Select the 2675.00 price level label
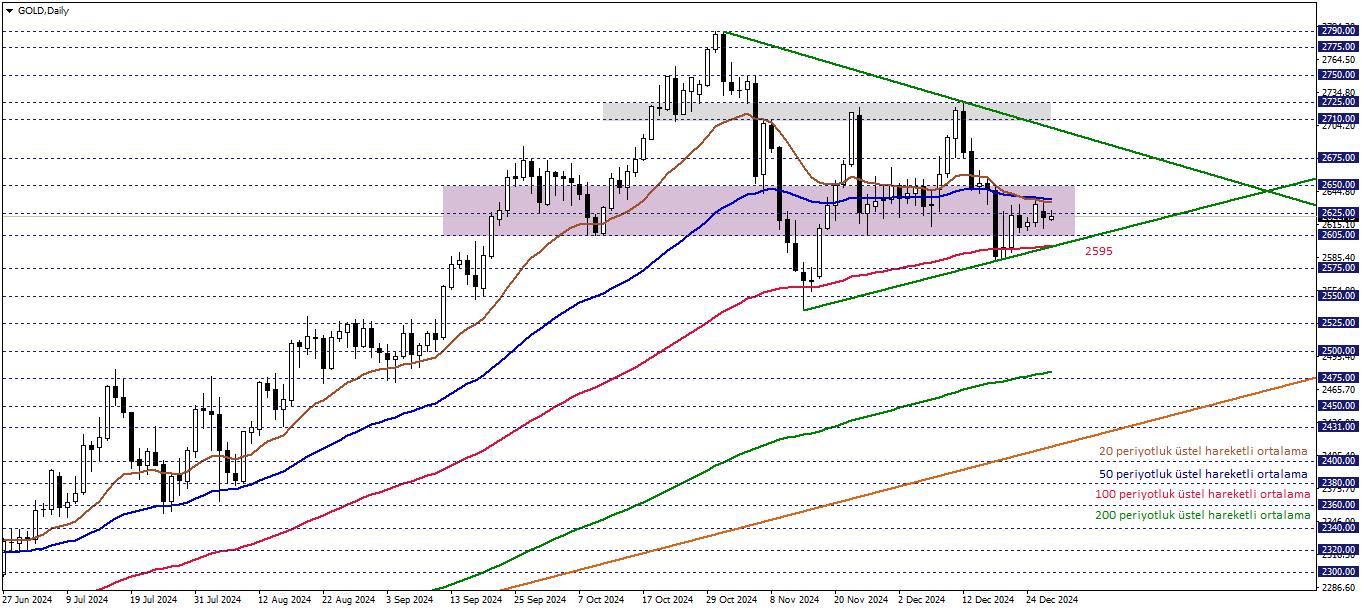Viewport: 1362px width, 611px height. pyautogui.click(x=1338, y=157)
